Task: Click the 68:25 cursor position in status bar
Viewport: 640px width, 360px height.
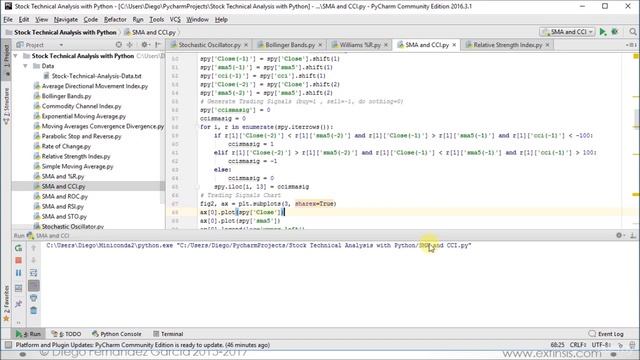Action: (557, 345)
